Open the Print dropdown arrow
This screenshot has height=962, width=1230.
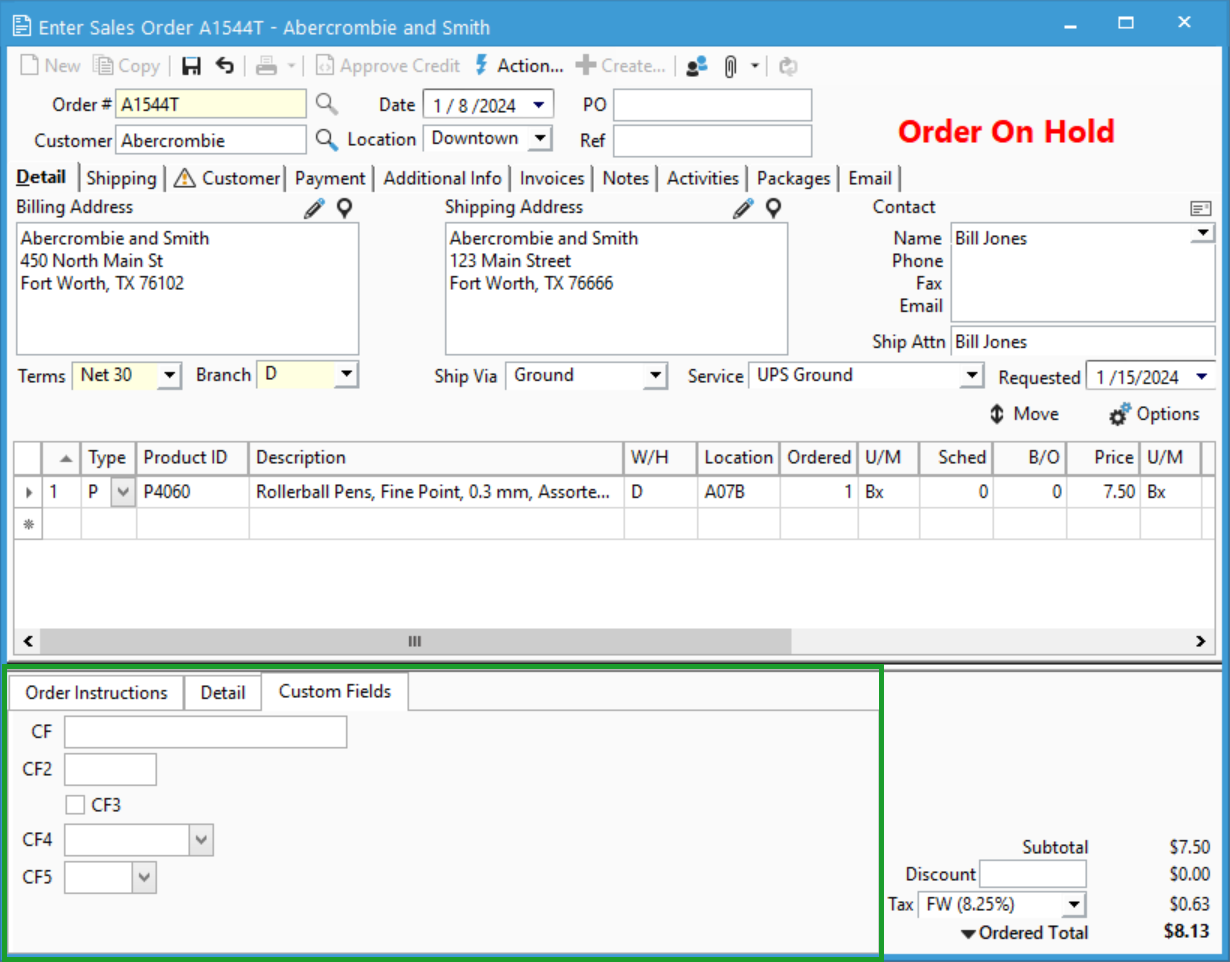(x=291, y=66)
